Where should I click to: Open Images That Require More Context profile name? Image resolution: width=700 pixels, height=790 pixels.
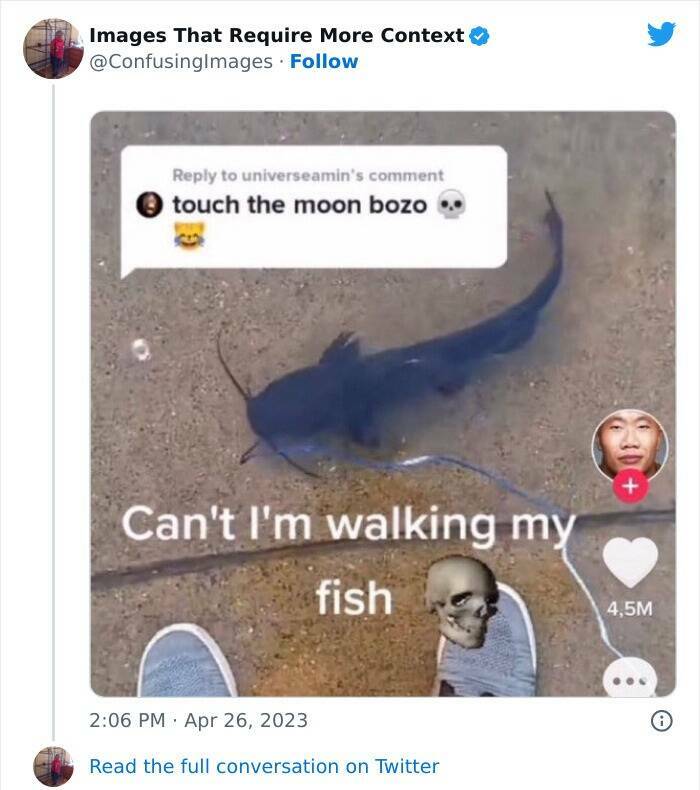277,36
